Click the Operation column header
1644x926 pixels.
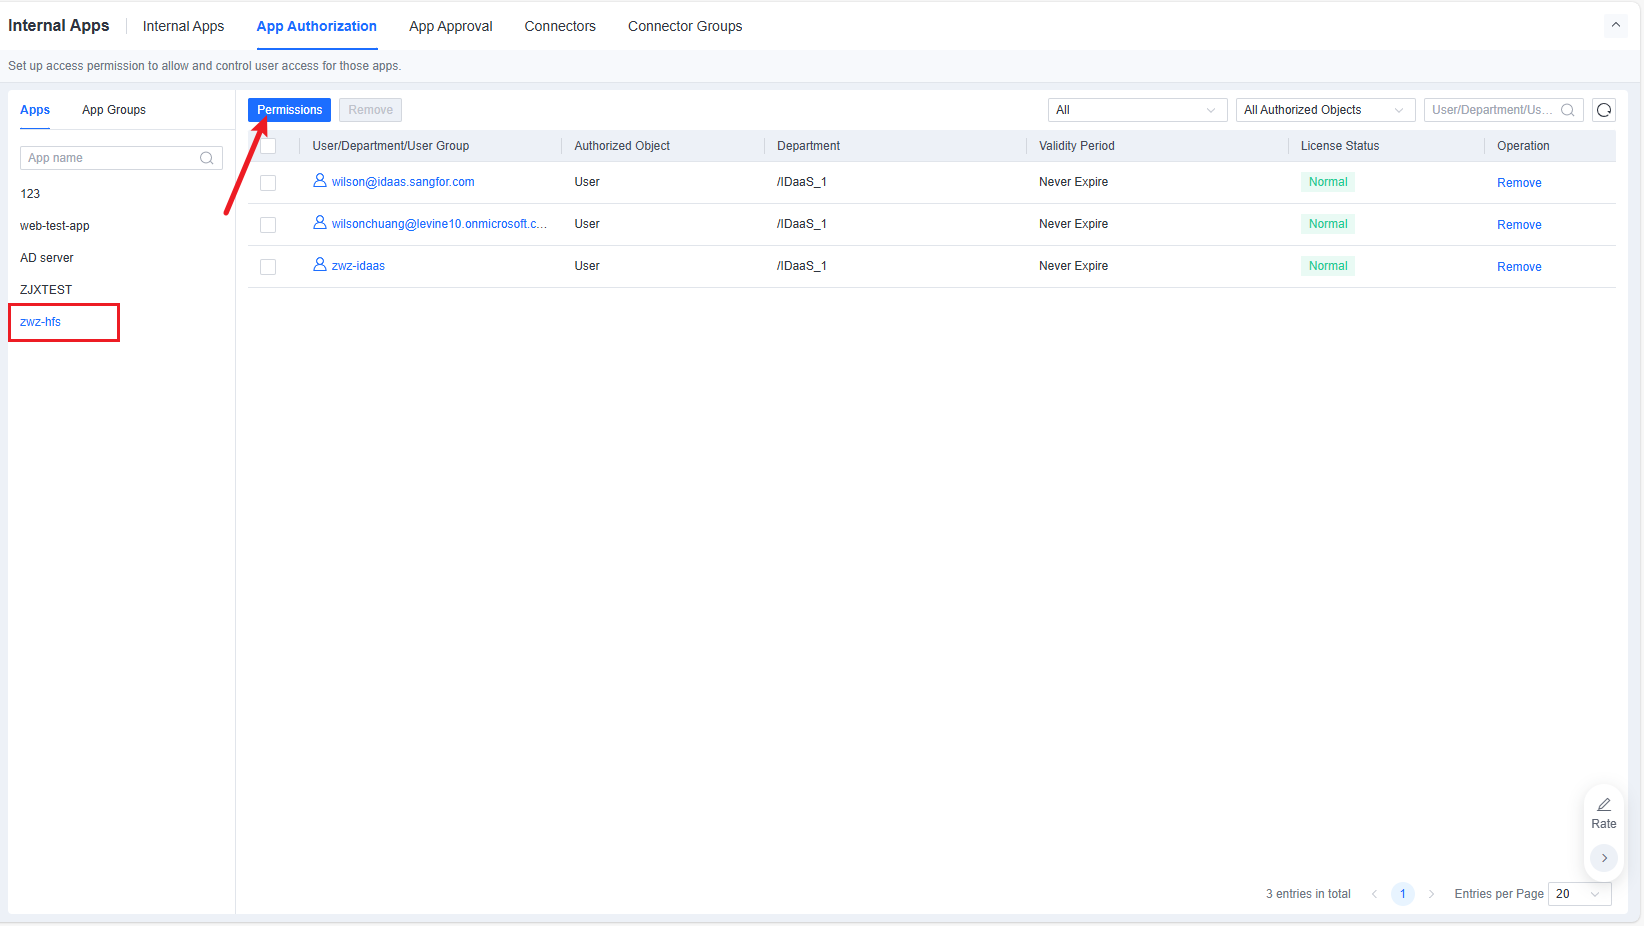click(x=1523, y=146)
